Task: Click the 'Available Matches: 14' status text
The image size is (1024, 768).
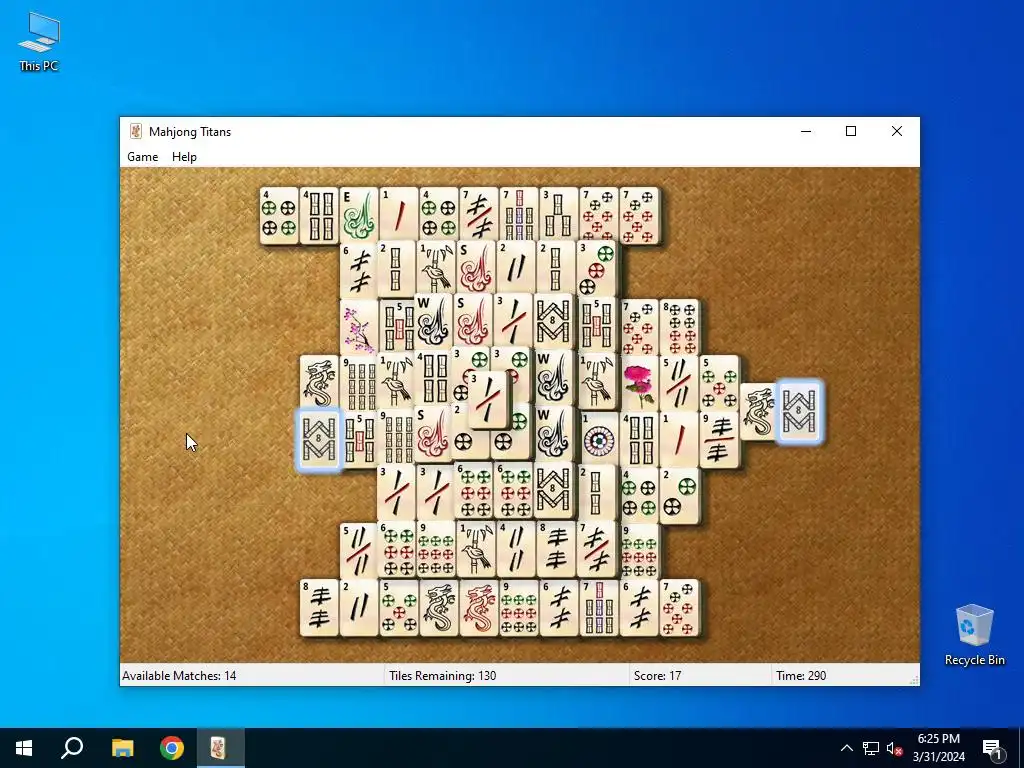Action: [x=179, y=675]
